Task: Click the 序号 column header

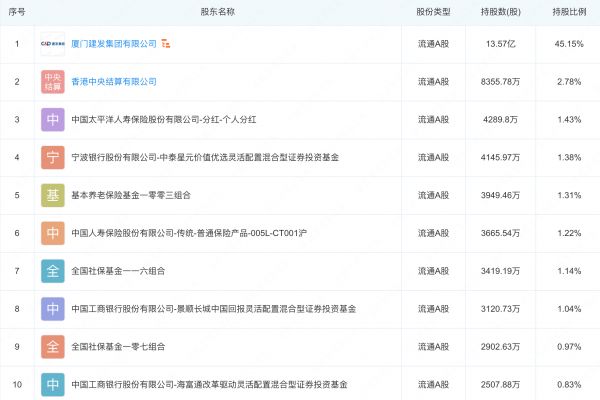Action: click(17, 12)
